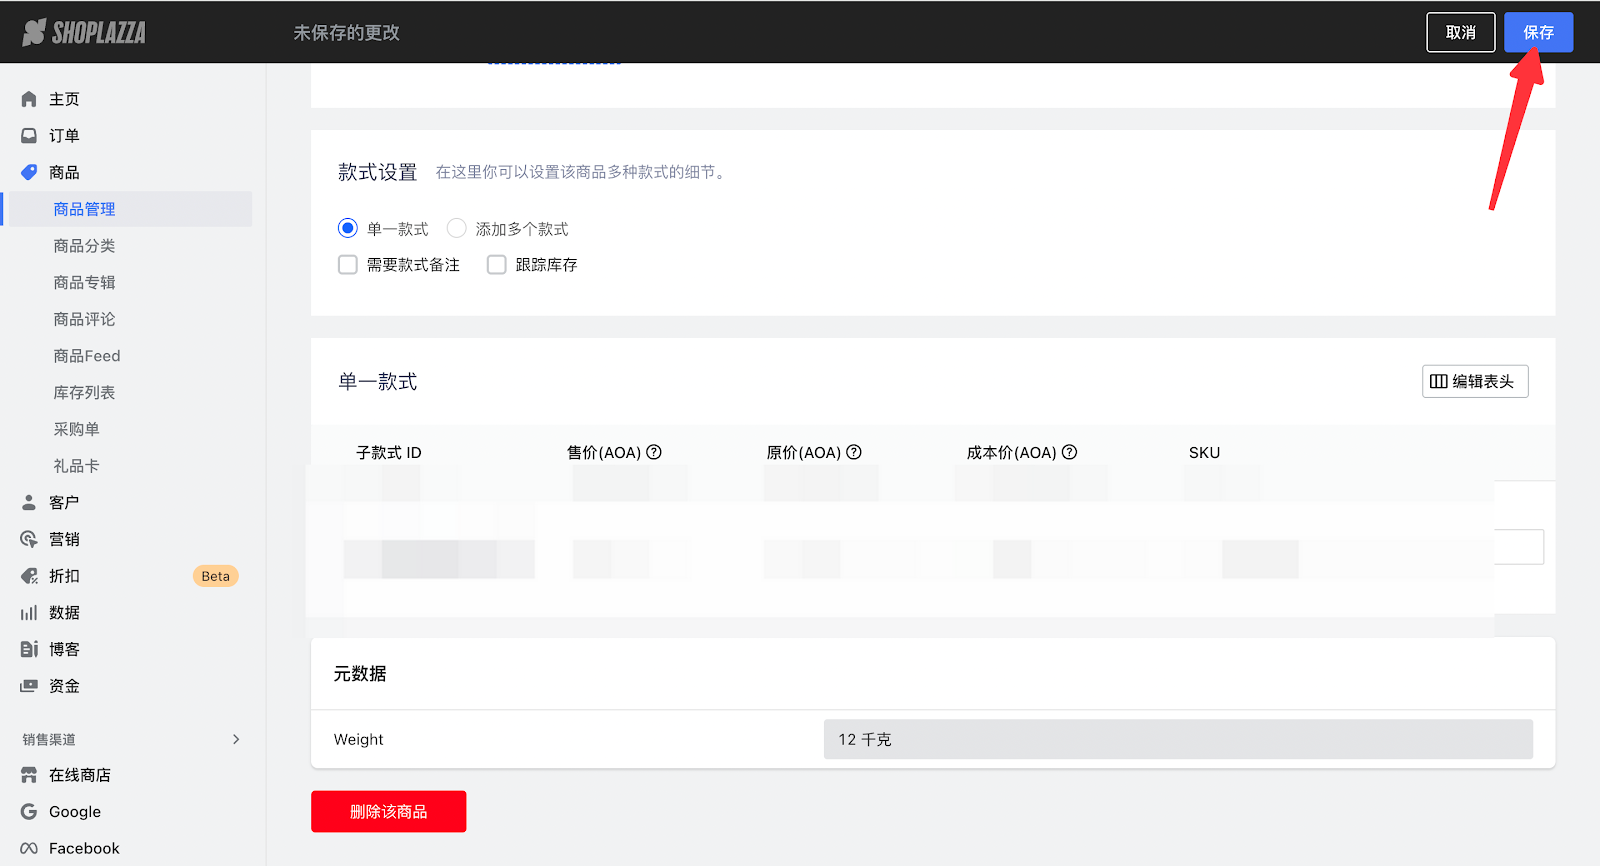Open the home (主页) sidebar icon
The image size is (1600, 866).
[x=29, y=99]
